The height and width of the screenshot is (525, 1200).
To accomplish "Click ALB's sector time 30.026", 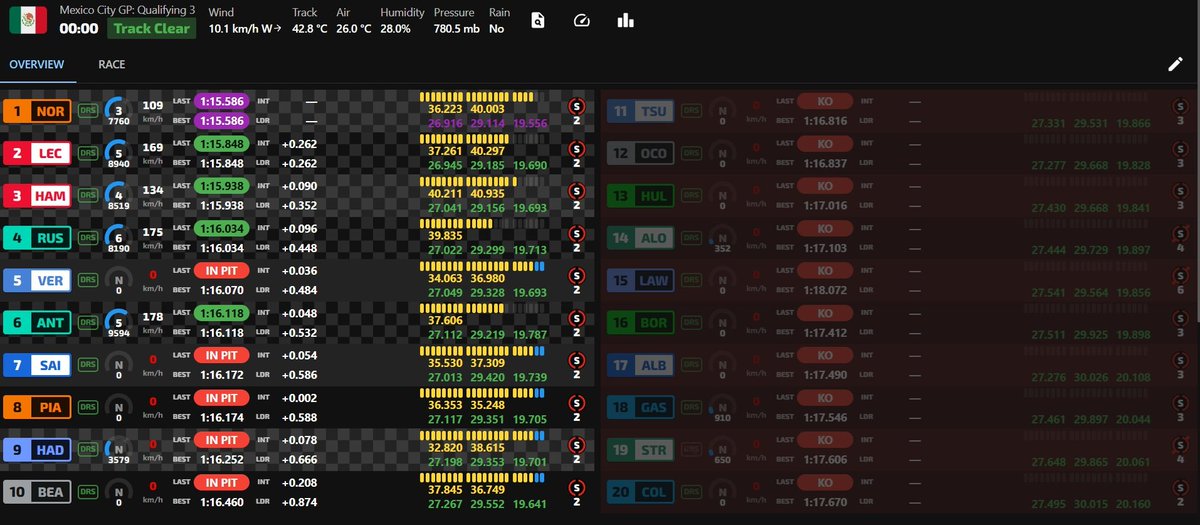I will point(1089,375).
